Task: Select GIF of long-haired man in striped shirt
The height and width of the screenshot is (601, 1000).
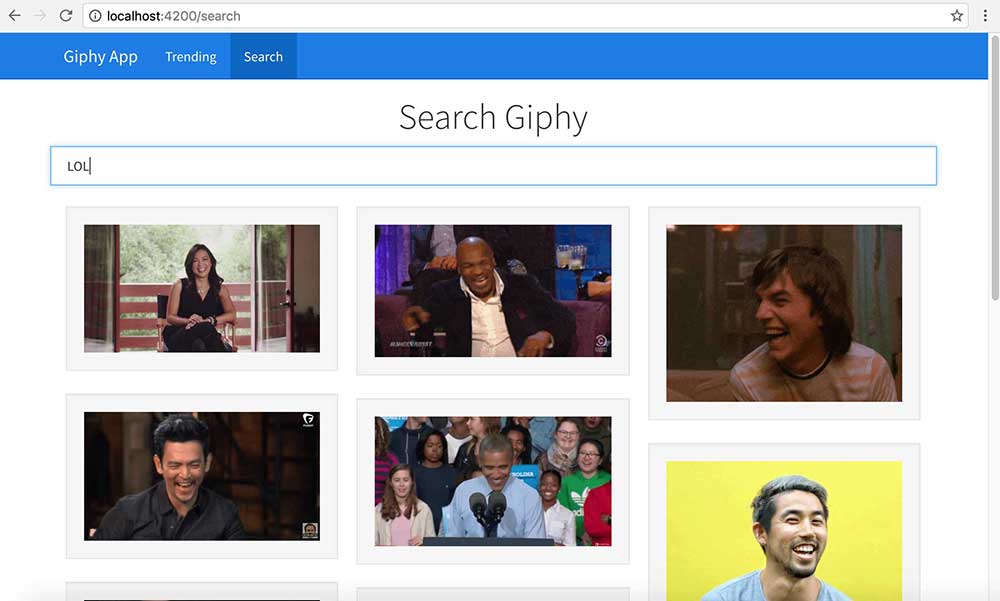Action: [783, 313]
